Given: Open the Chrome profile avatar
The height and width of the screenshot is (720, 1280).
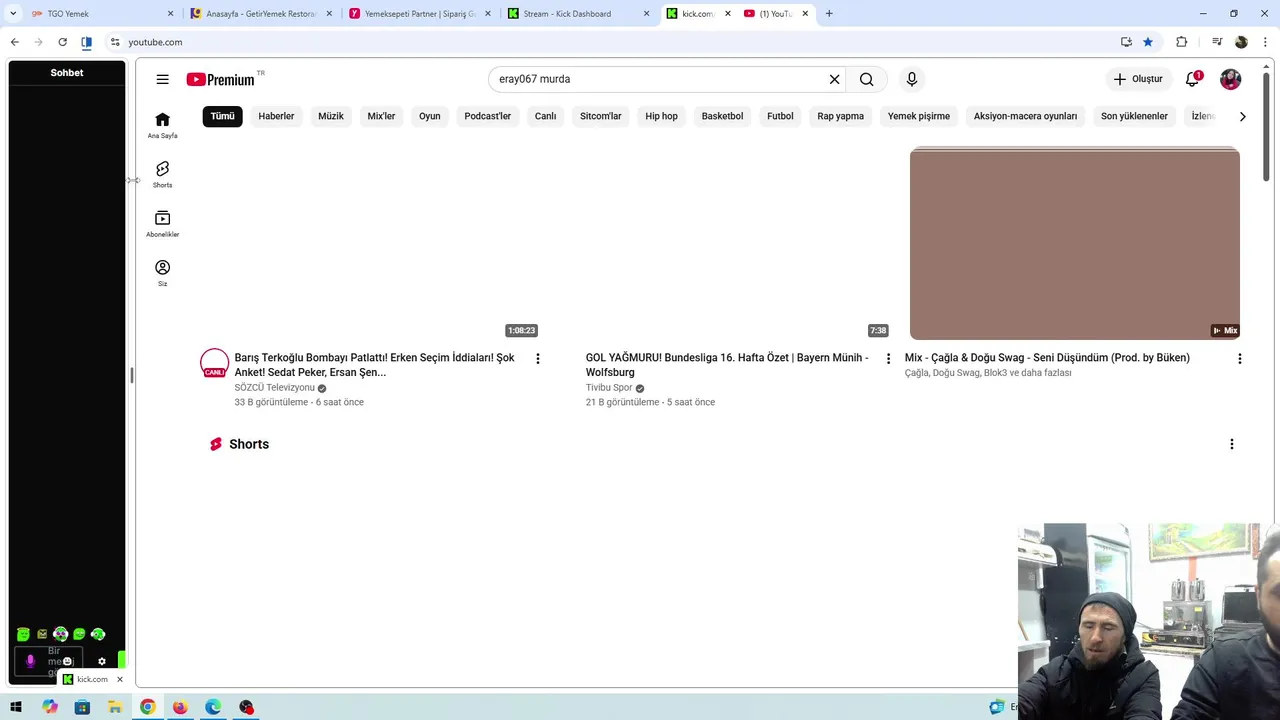Looking at the screenshot, I should point(1241,42).
